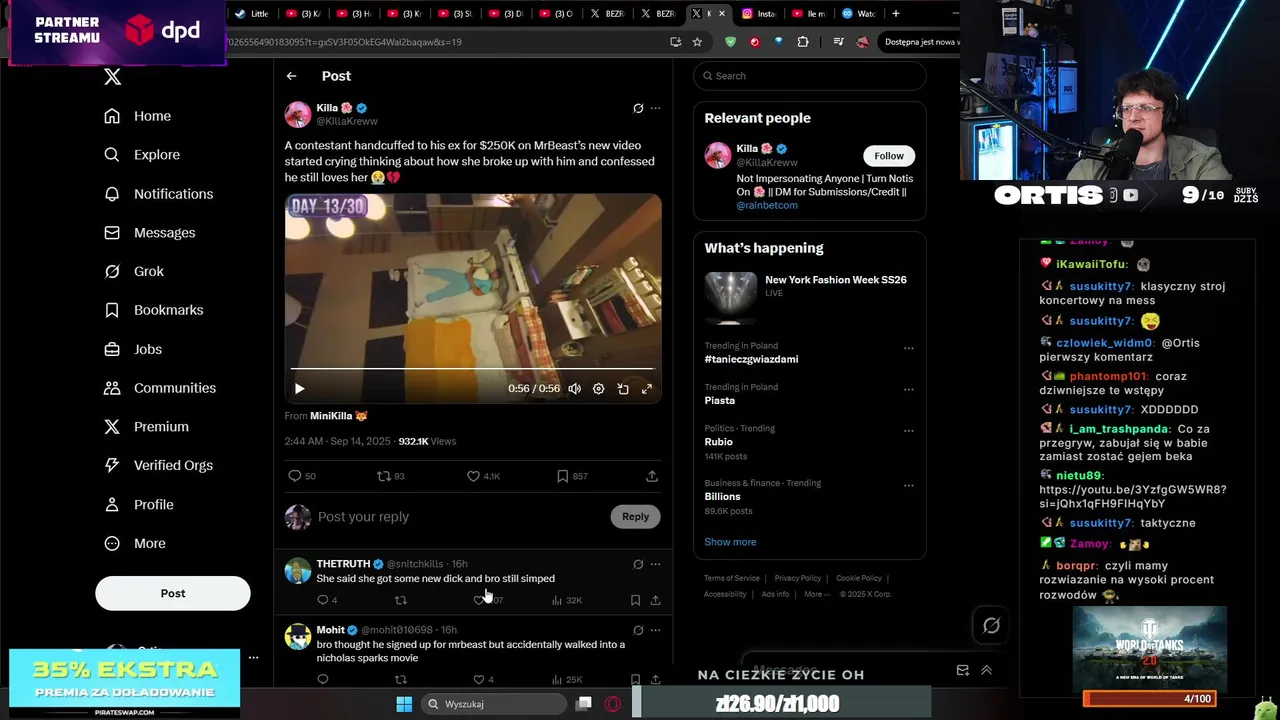Image resolution: width=1280 pixels, height=720 pixels.
Task: View analytics showing 32K views
Action: click(566, 600)
